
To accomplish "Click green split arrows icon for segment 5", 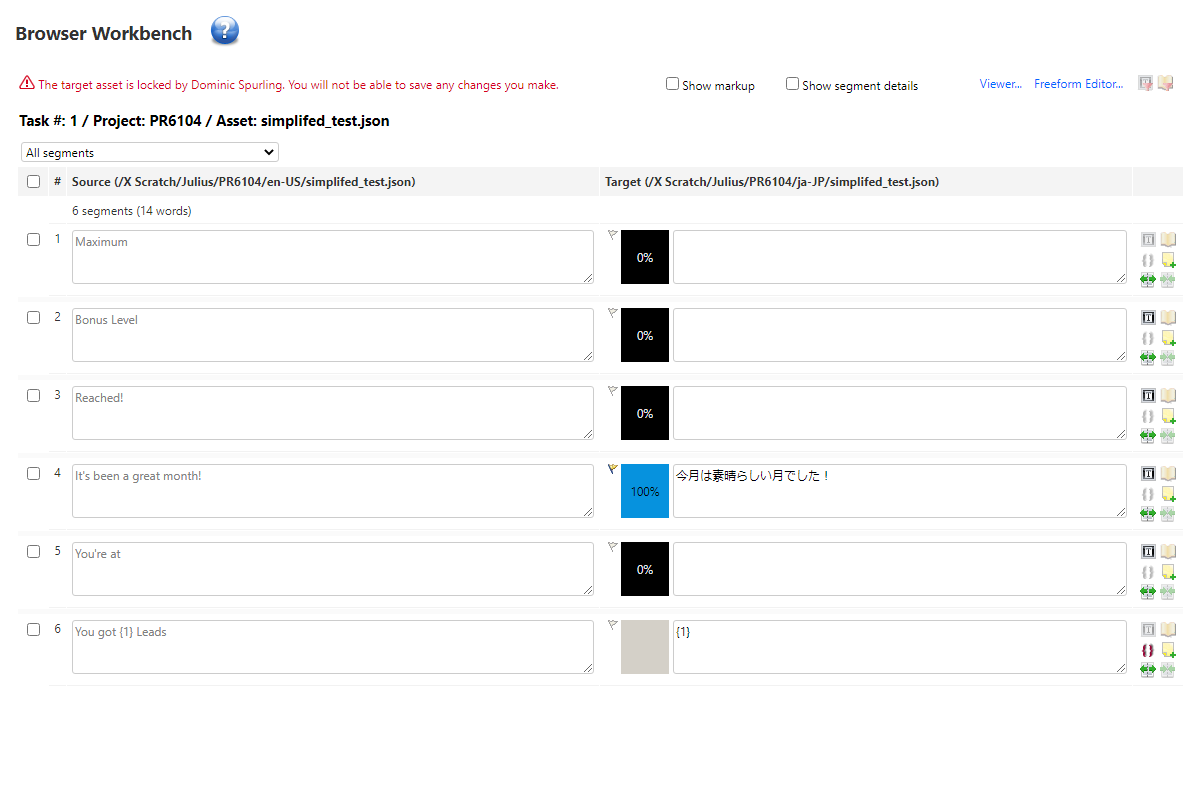I will (x=1148, y=592).
